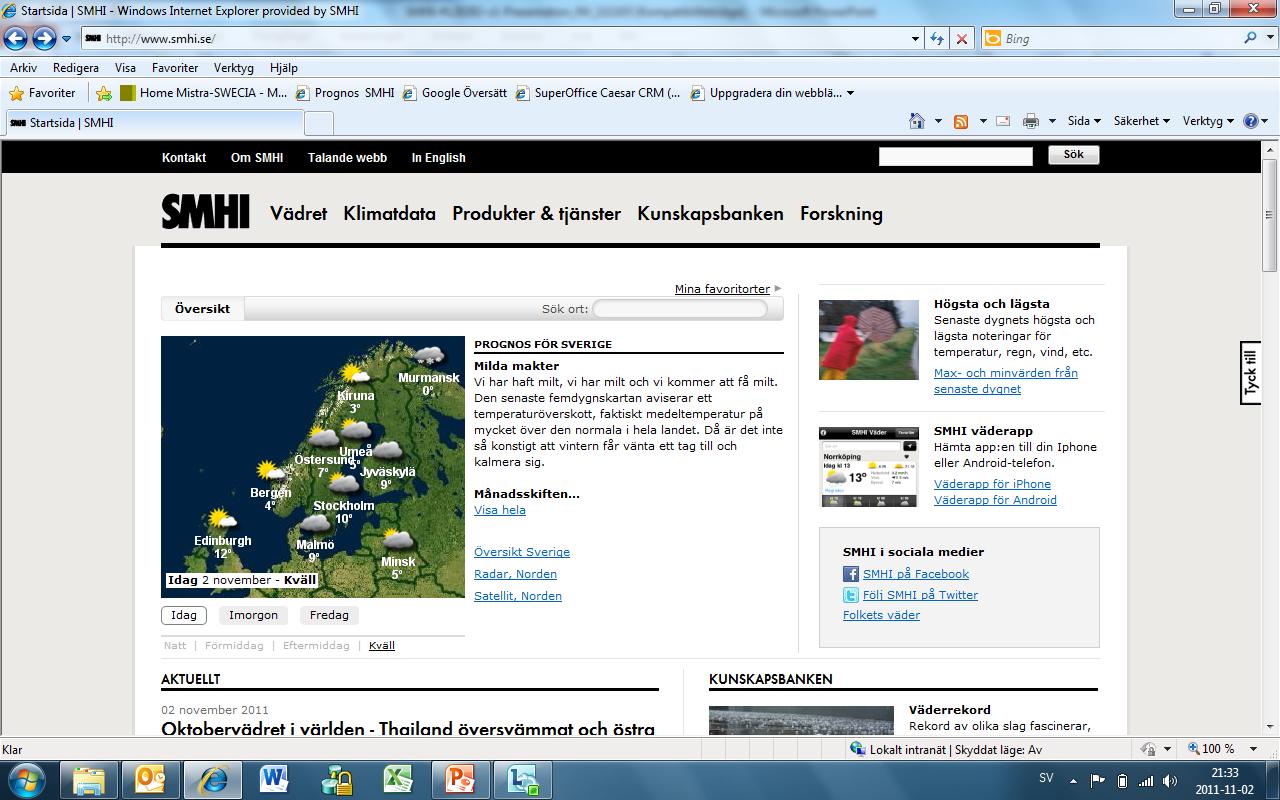Open the print options dropdown arrow
Image resolution: width=1280 pixels, height=800 pixels.
pyautogui.click(x=1052, y=121)
